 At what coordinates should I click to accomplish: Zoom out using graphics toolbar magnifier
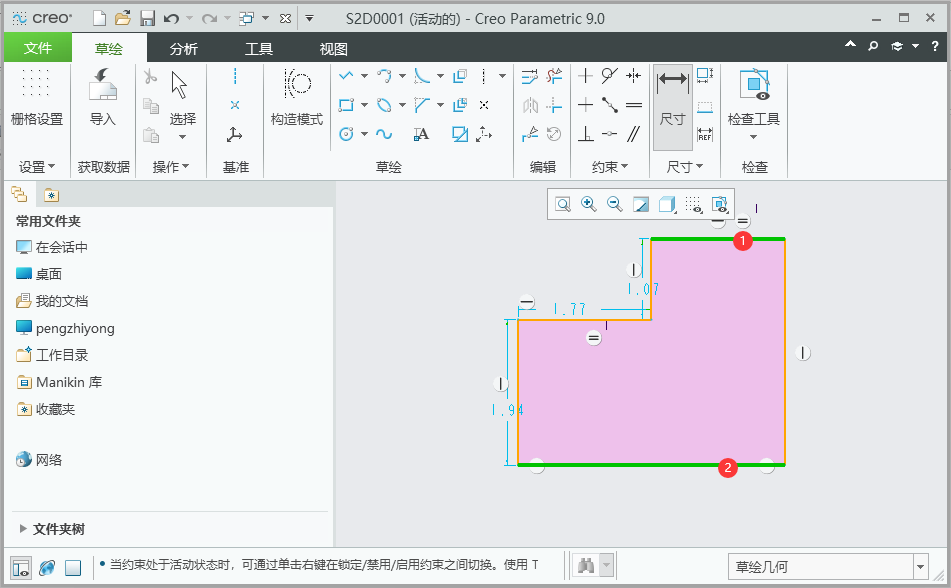coord(615,204)
